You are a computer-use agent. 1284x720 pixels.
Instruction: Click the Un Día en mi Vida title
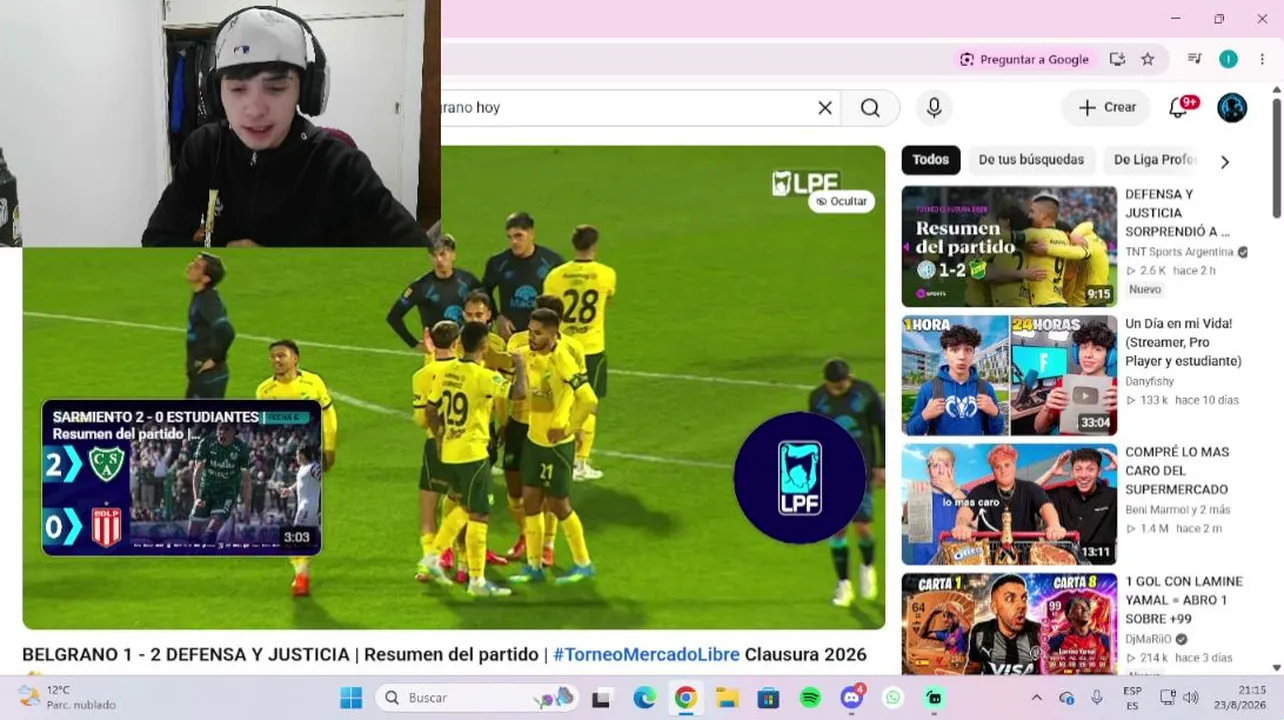point(1183,342)
